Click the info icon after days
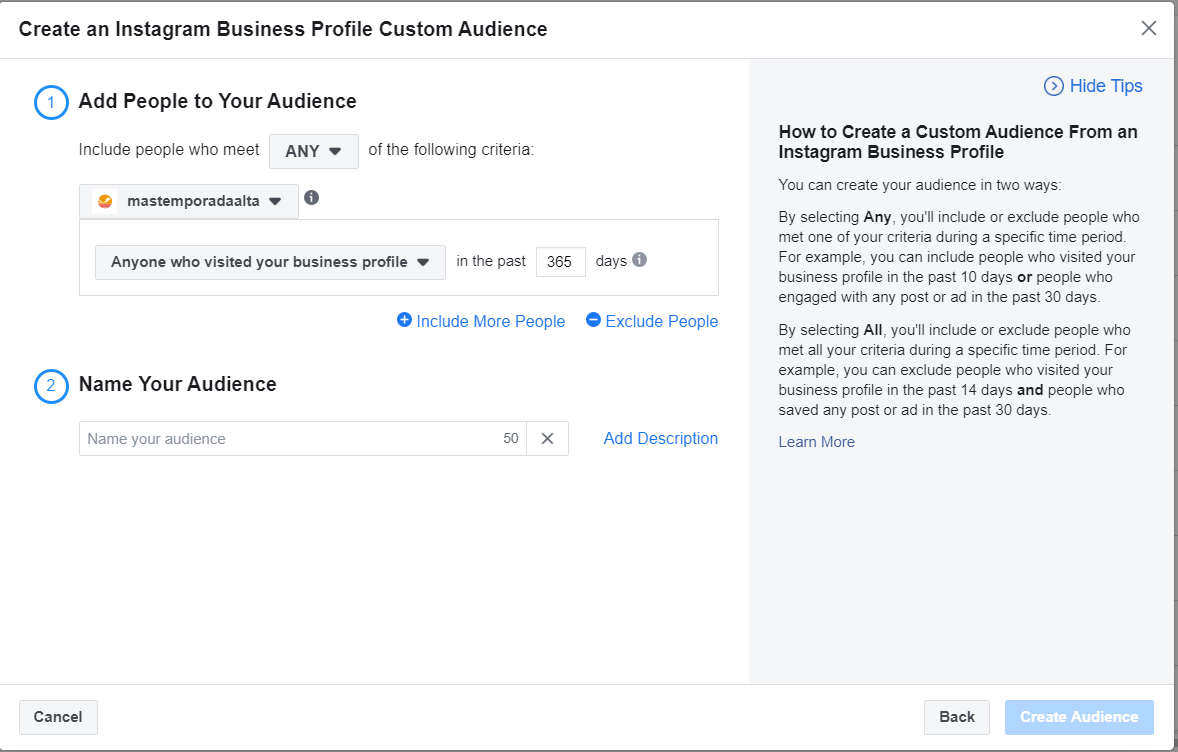The image size is (1178, 752). [639, 260]
